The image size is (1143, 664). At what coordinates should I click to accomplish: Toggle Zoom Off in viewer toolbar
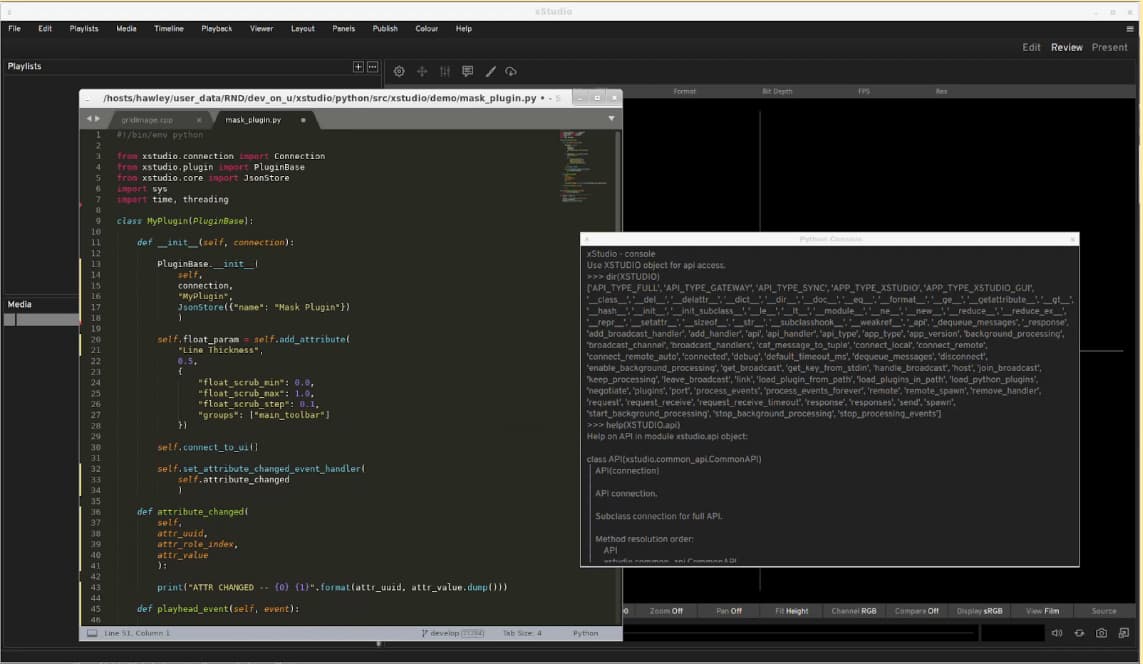coord(666,611)
